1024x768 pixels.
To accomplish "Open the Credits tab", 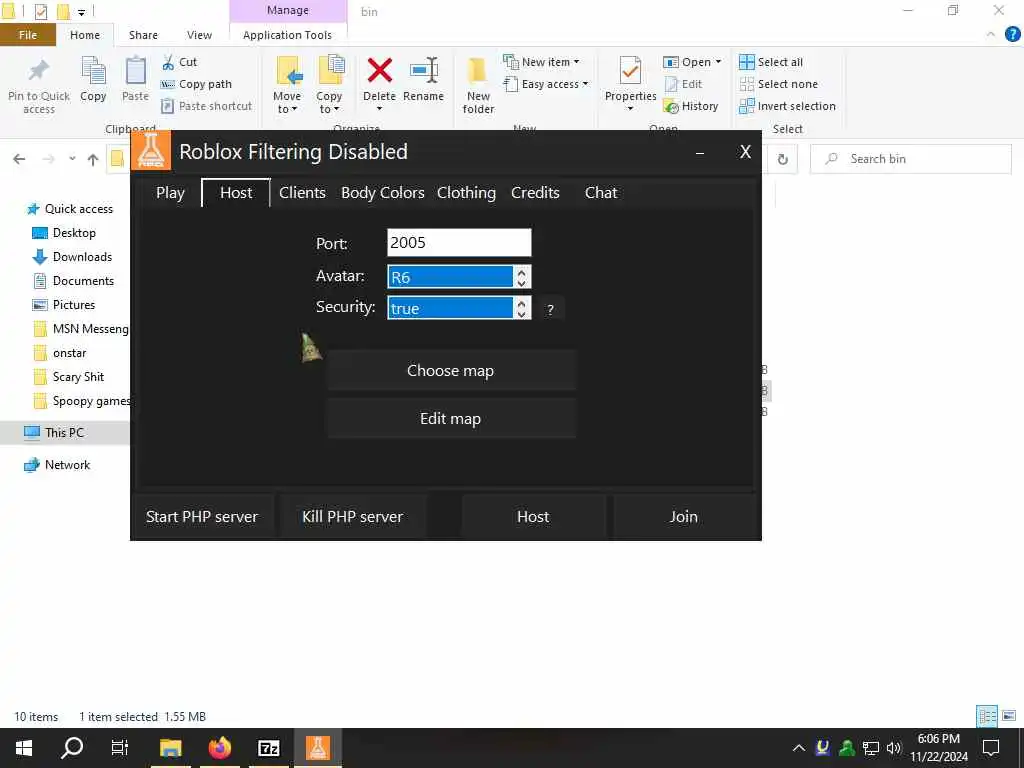I will pyautogui.click(x=536, y=193).
